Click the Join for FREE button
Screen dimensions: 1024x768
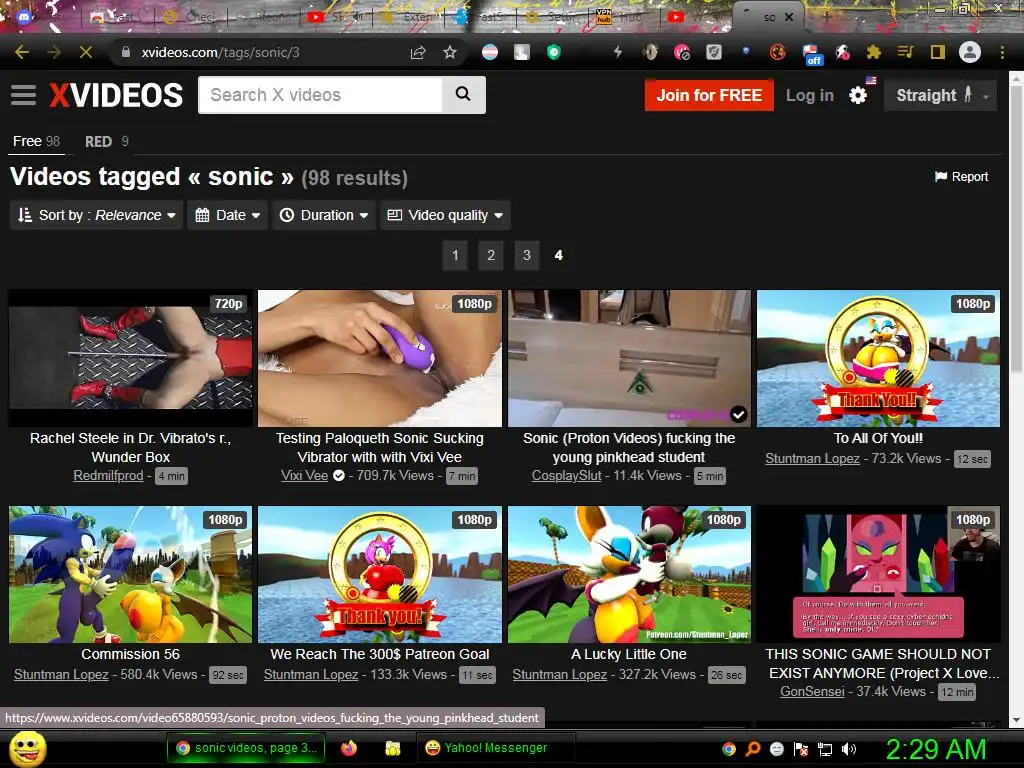pyautogui.click(x=709, y=95)
